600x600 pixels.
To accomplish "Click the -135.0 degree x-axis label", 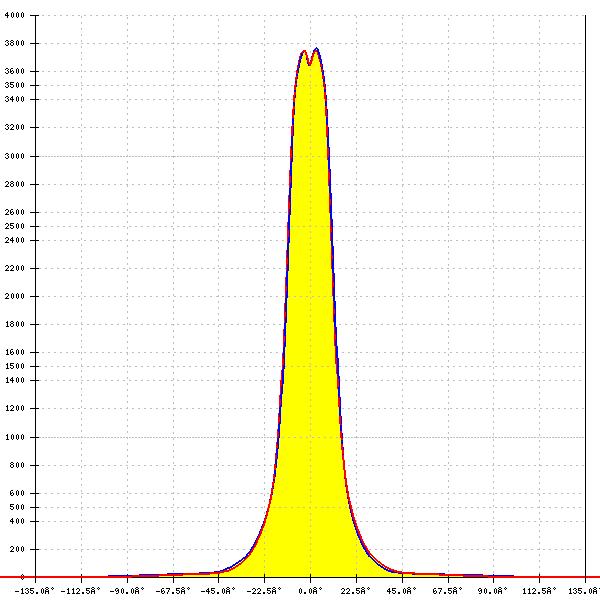I will [x=35, y=591].
